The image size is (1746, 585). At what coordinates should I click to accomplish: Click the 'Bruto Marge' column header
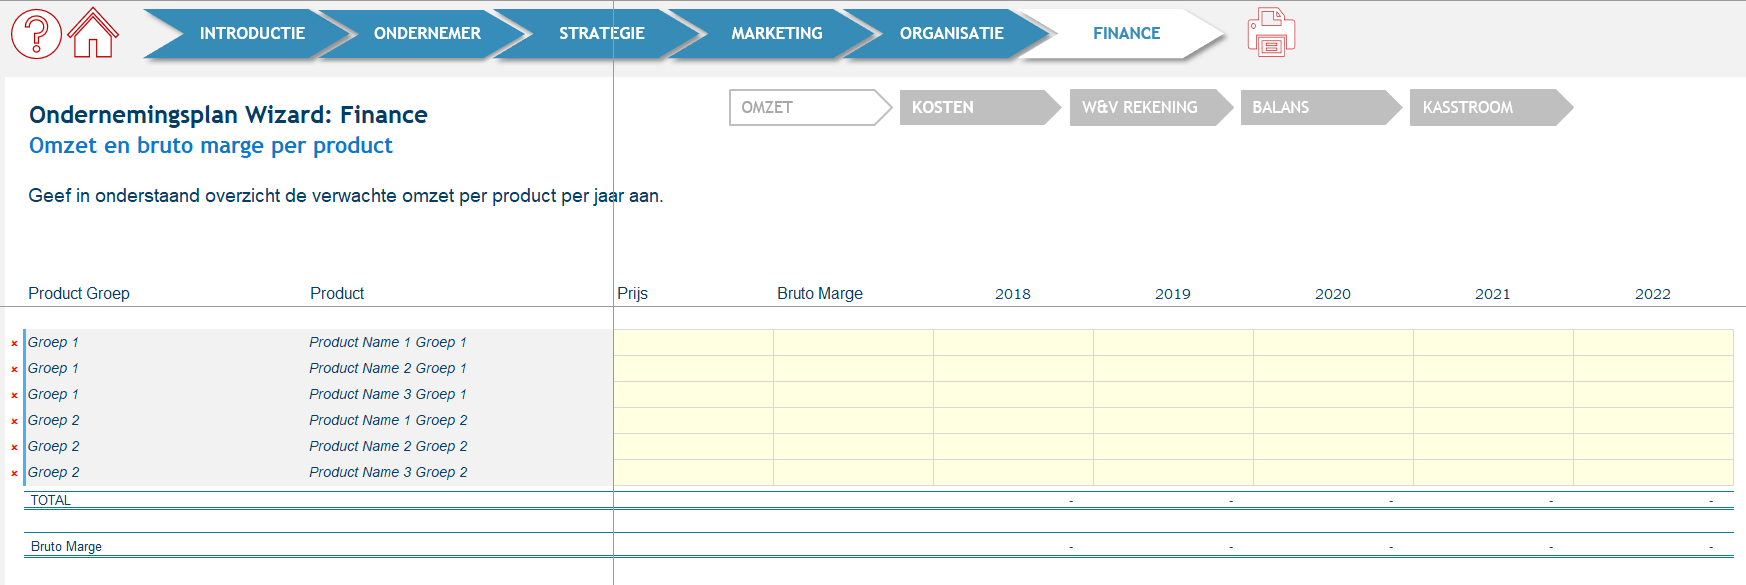click(820, 293)
